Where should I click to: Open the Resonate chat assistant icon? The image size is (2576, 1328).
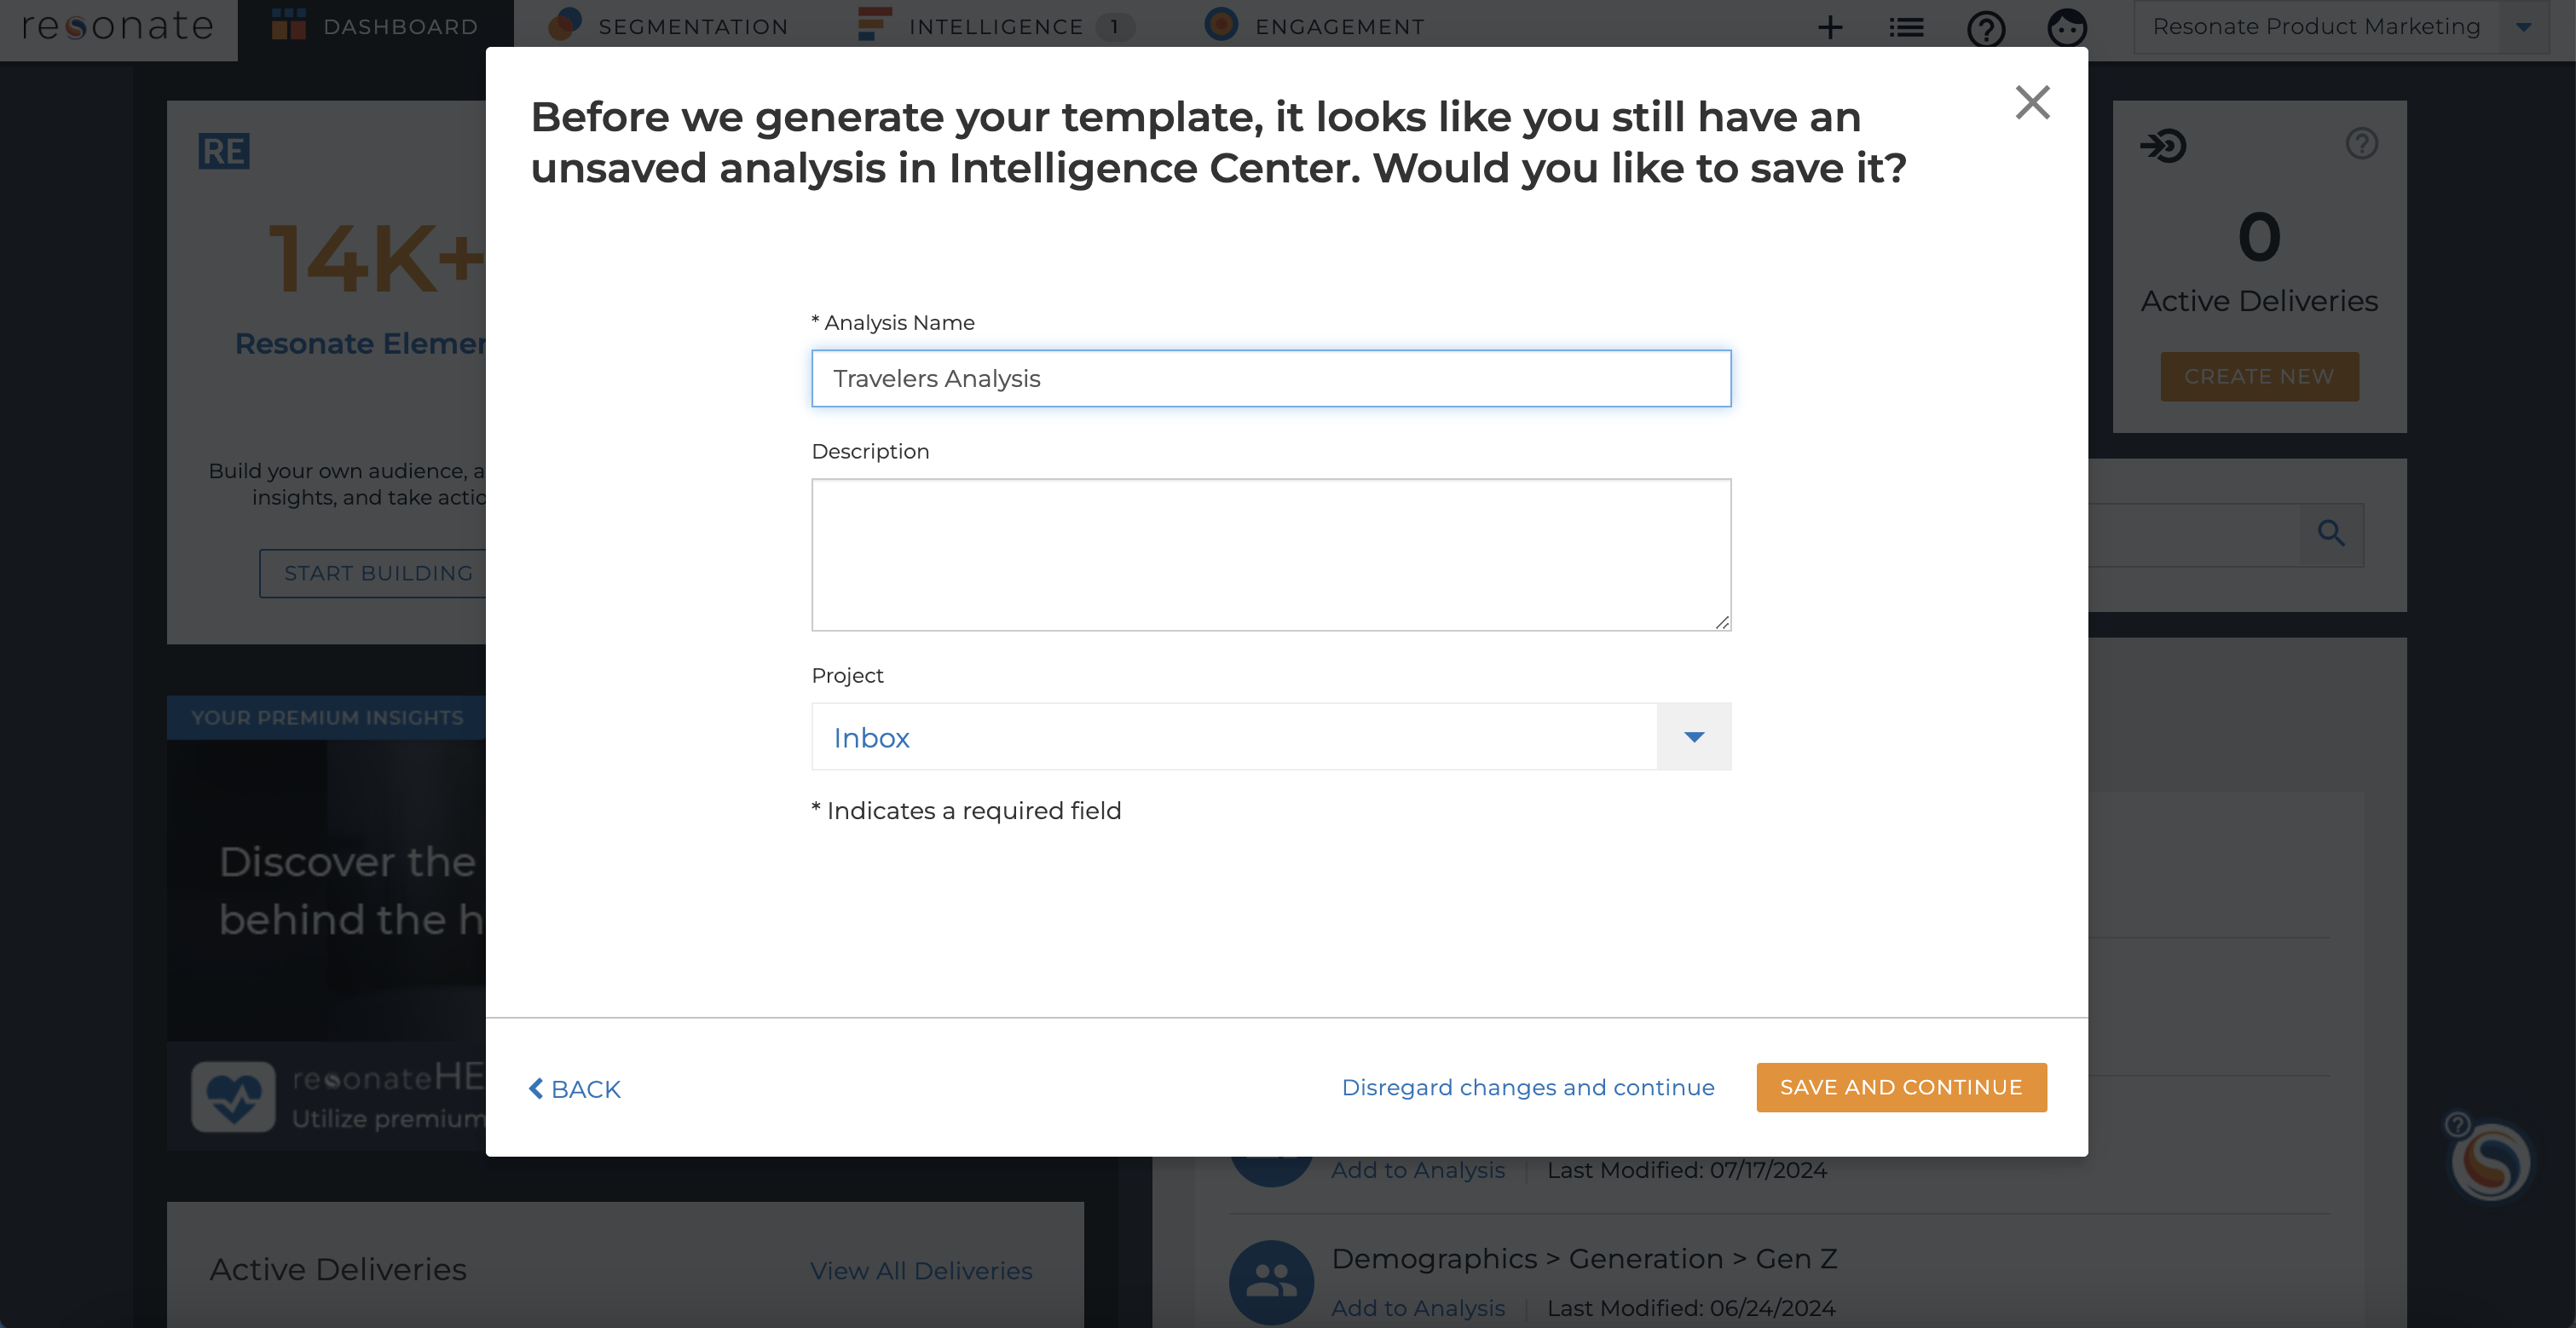[x=2491, y=1161]
